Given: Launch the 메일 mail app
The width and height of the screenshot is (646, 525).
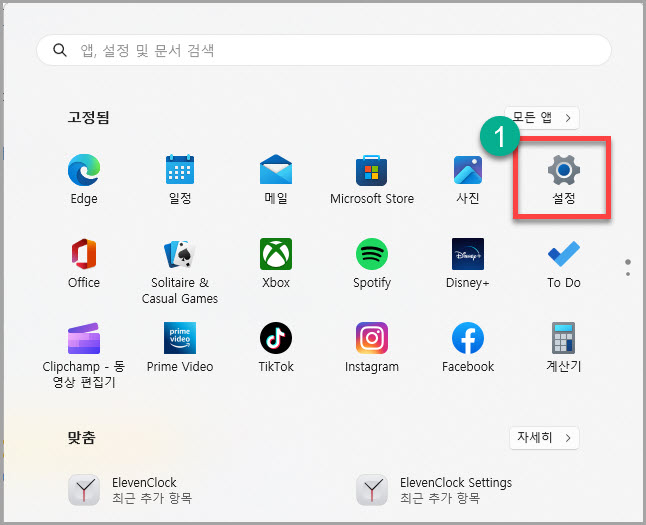Looking at the screenshot, I should point(276,178).
